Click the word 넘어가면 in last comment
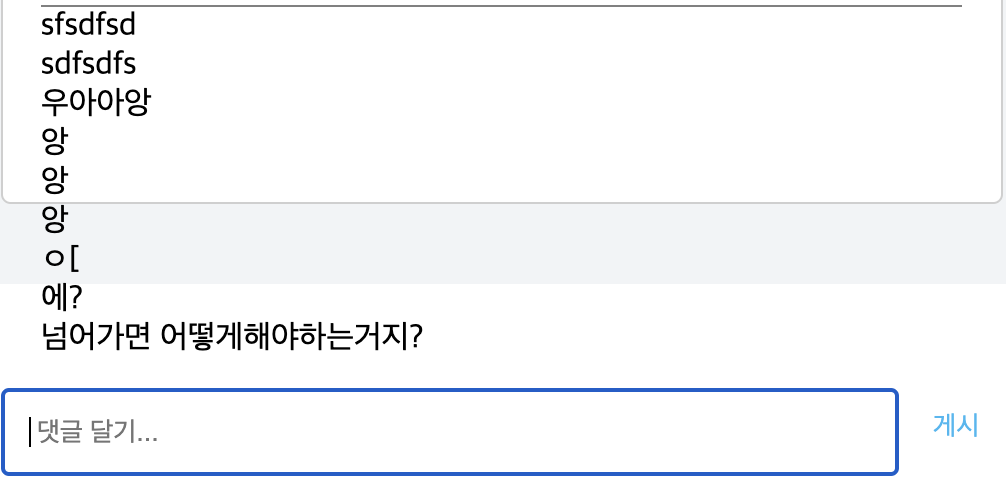 pos(96,336)
